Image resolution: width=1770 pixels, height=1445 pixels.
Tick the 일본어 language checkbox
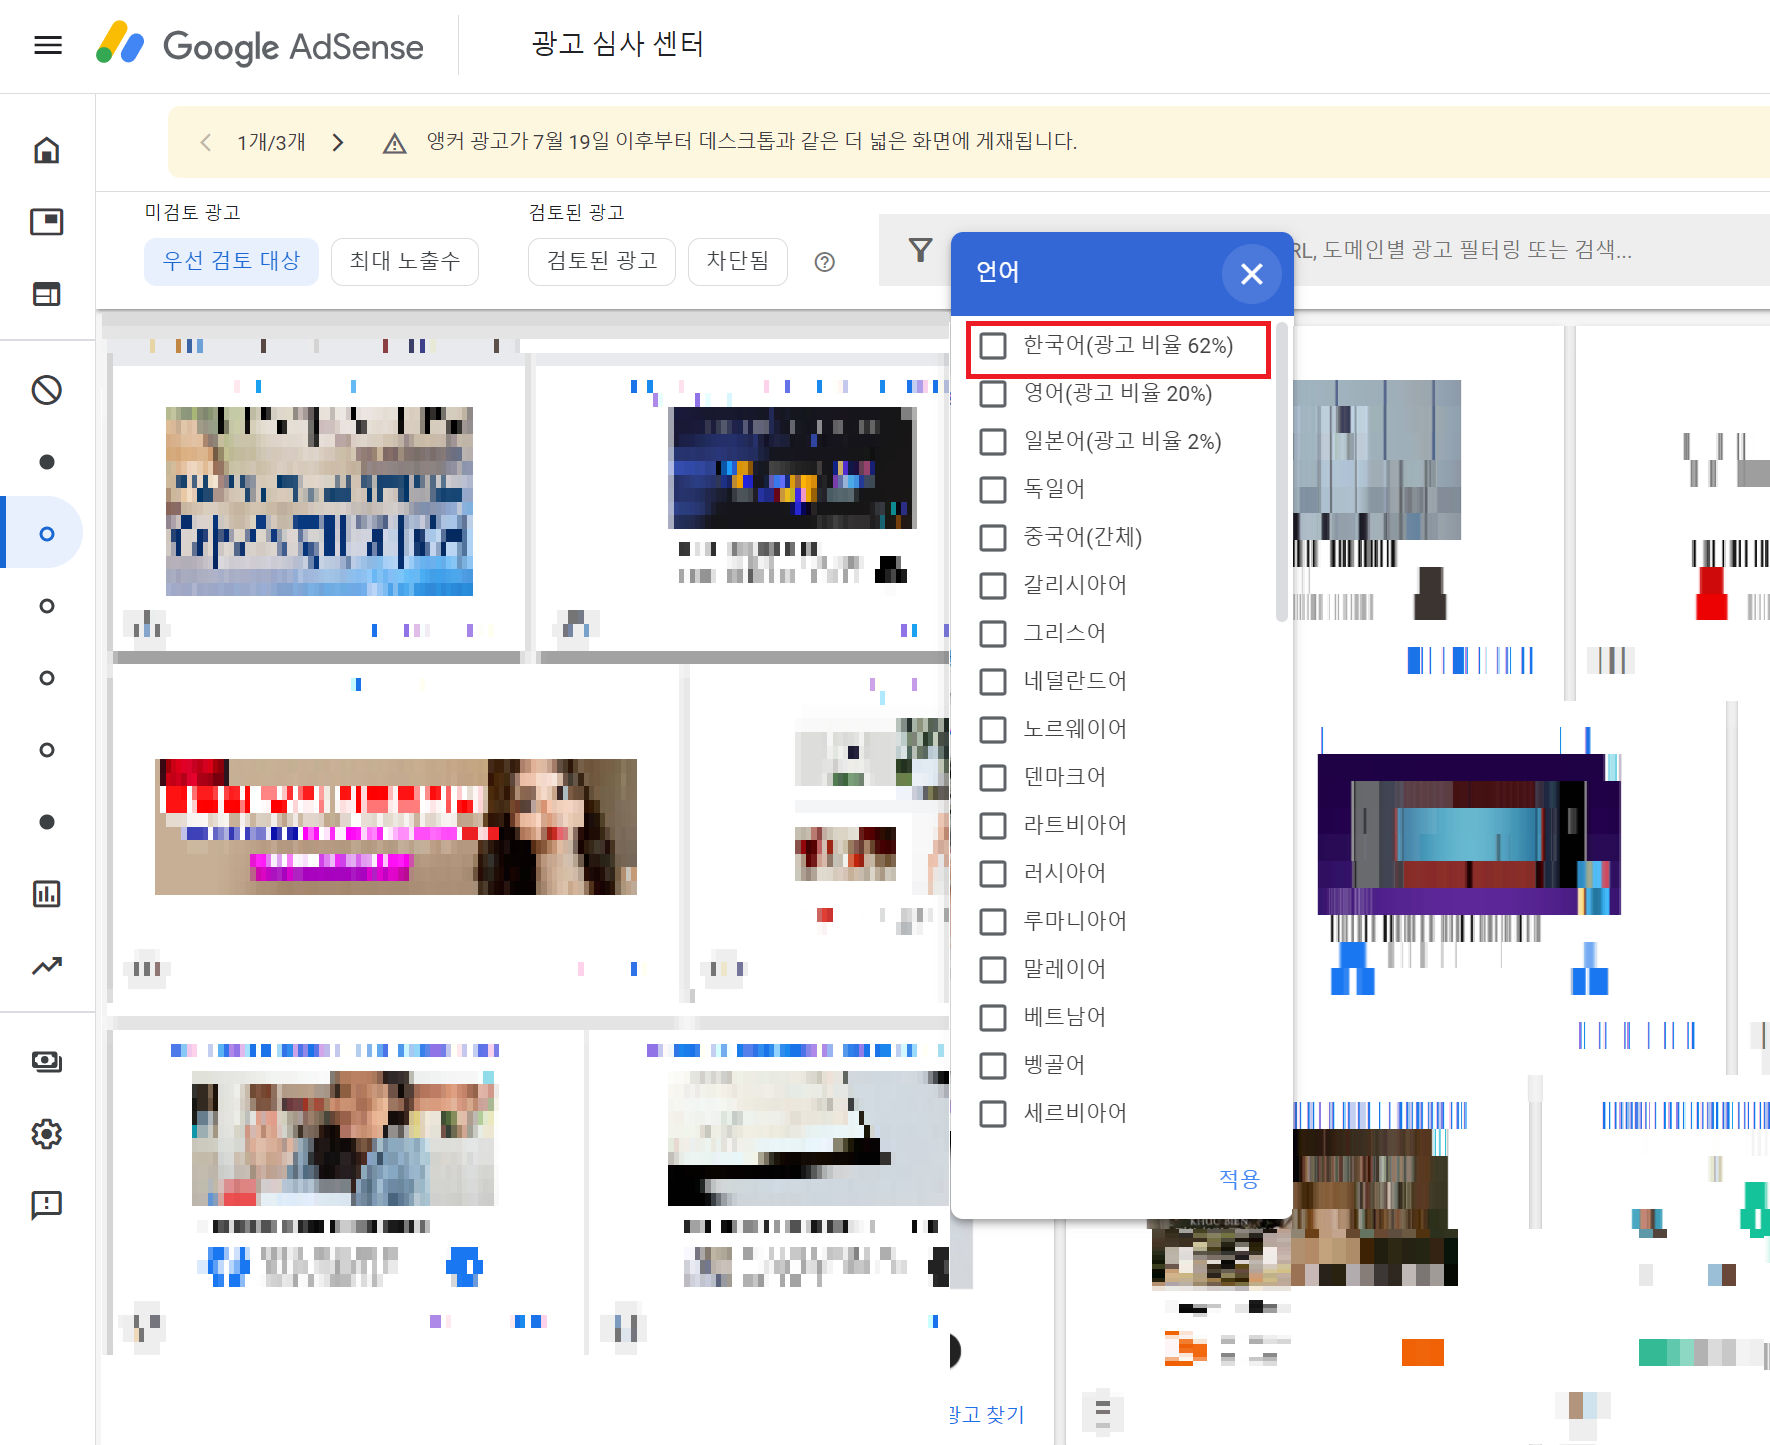click(x=993, y=442)
